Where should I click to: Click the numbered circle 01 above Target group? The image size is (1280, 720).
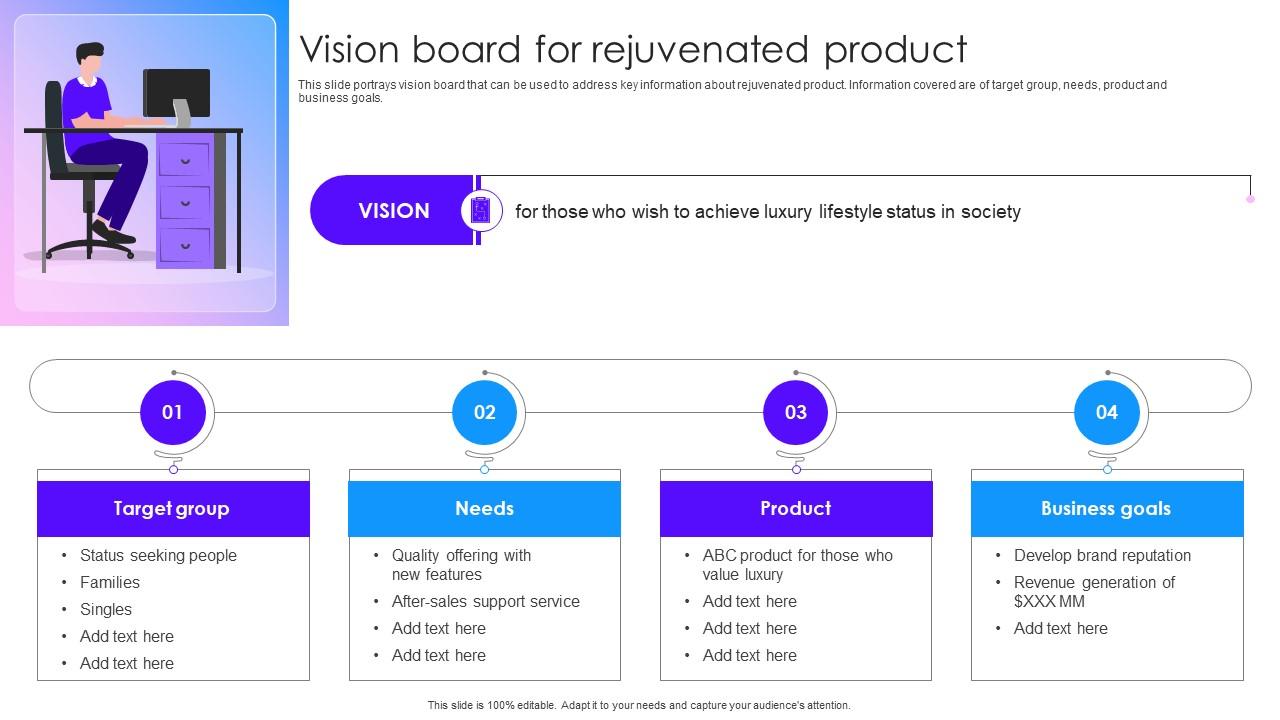(x=174, y=412)
